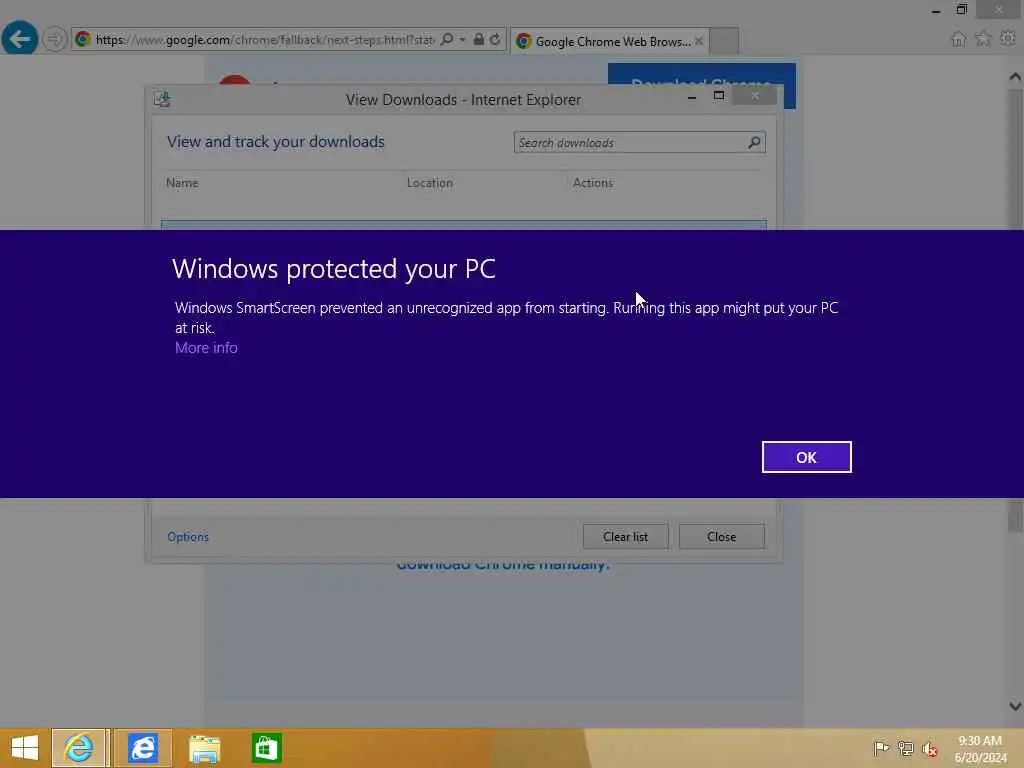Select the Google Chrome Web Browser tab
Screen dimensions: 1024x768
click(x=609, y=41)
